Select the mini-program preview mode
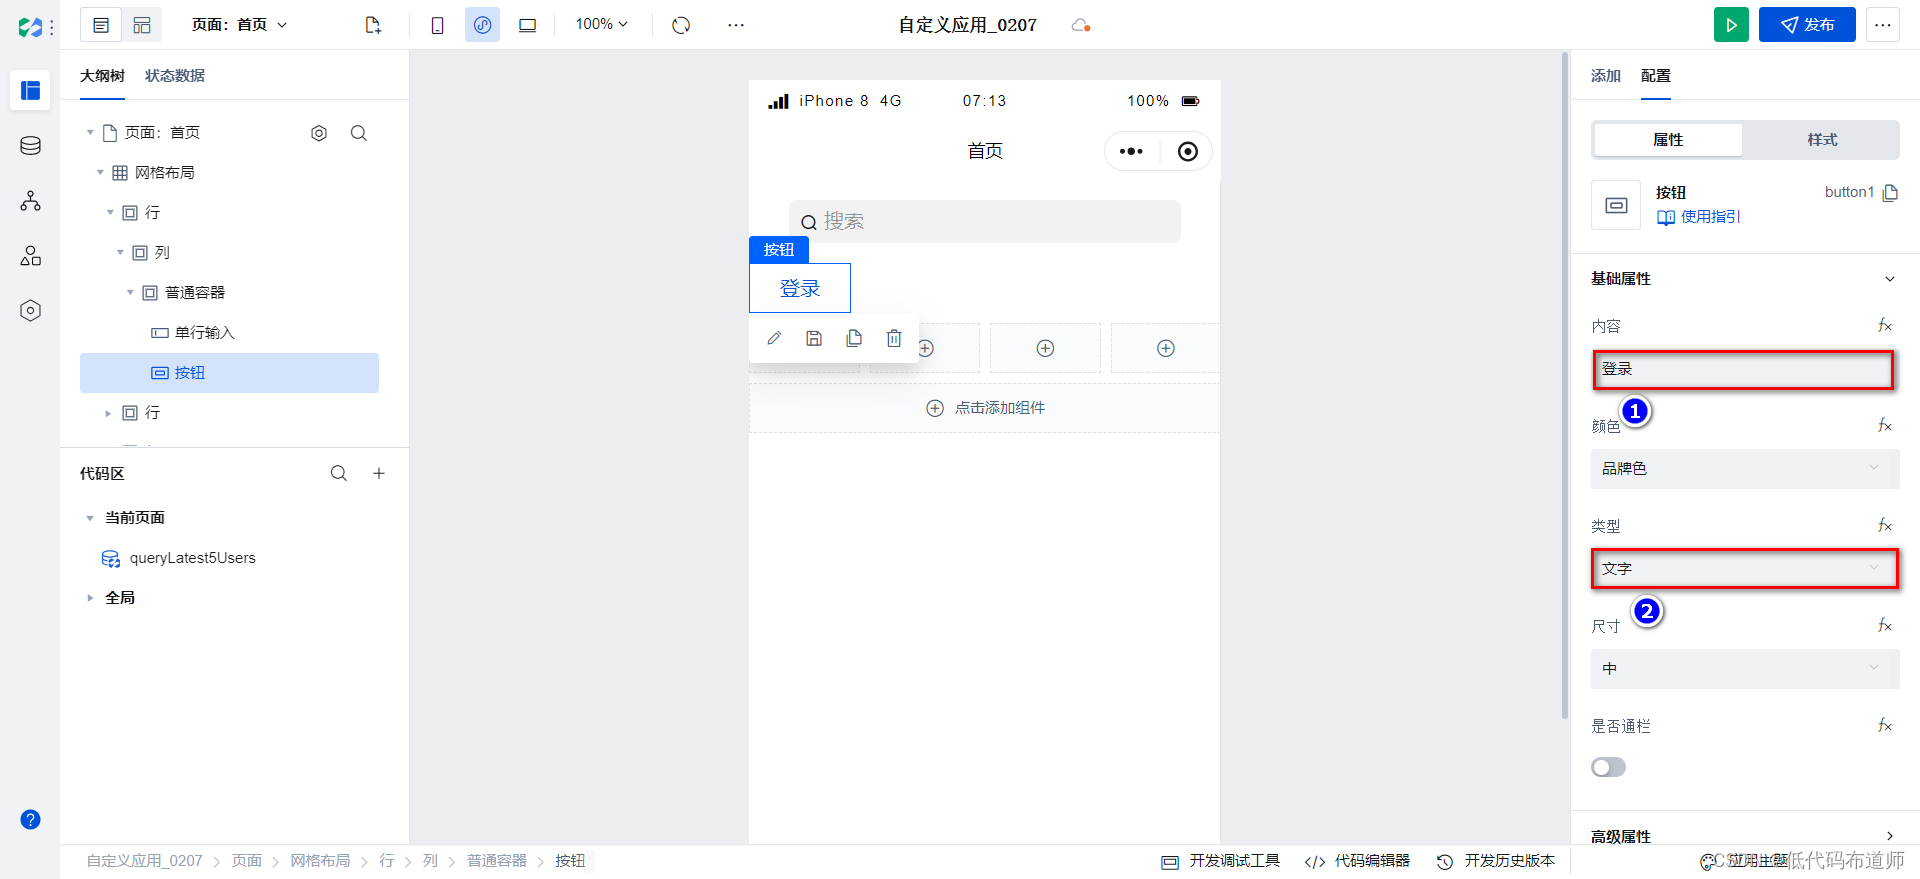 482,25
